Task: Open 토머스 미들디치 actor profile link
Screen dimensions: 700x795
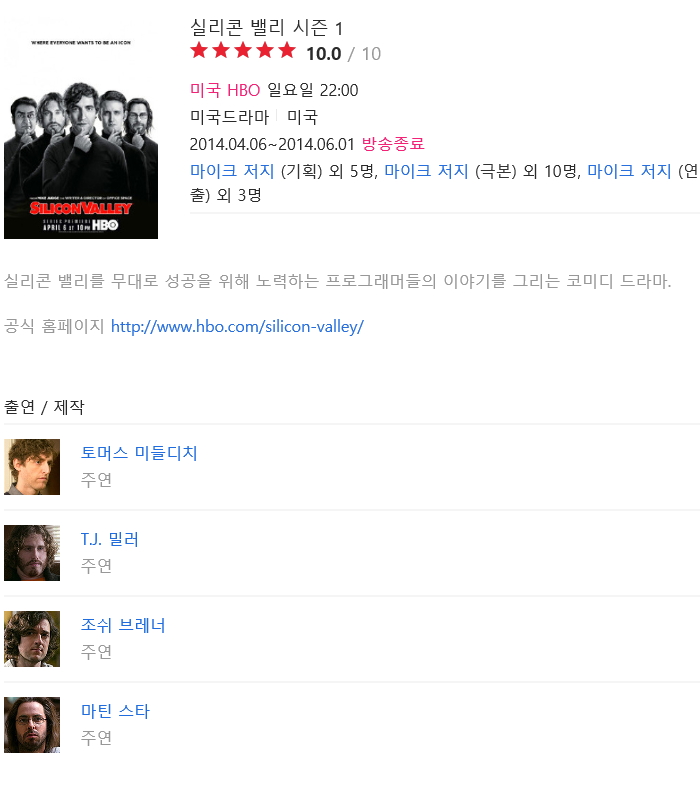Action: [139, 452]
